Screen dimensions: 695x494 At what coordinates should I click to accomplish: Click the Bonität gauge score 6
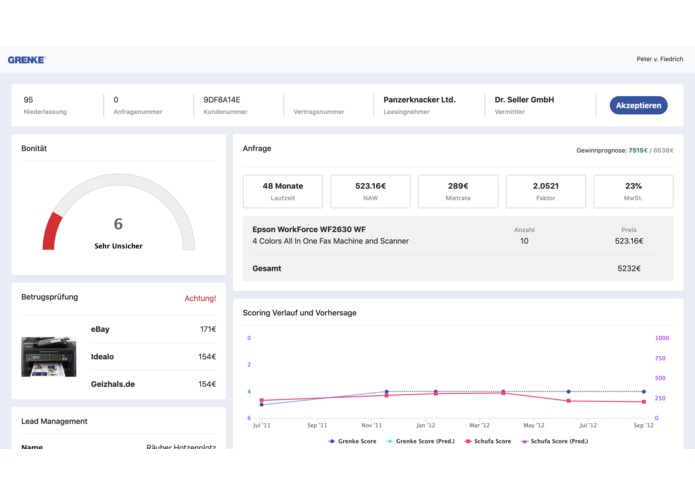click(x=118, y=224)
